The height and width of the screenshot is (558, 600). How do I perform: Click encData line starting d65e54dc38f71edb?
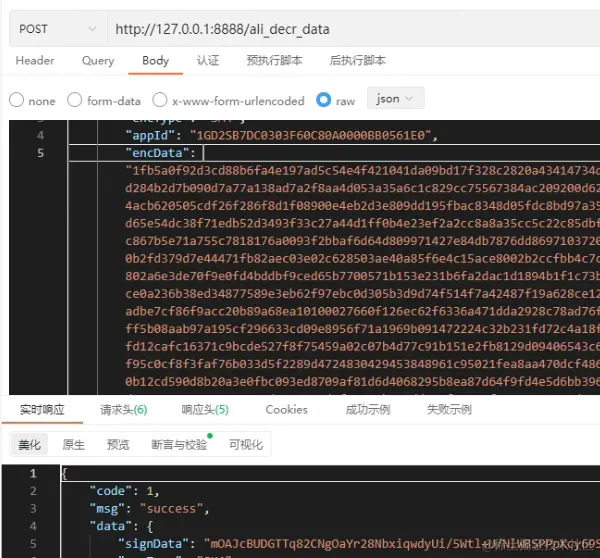[362, 223]
